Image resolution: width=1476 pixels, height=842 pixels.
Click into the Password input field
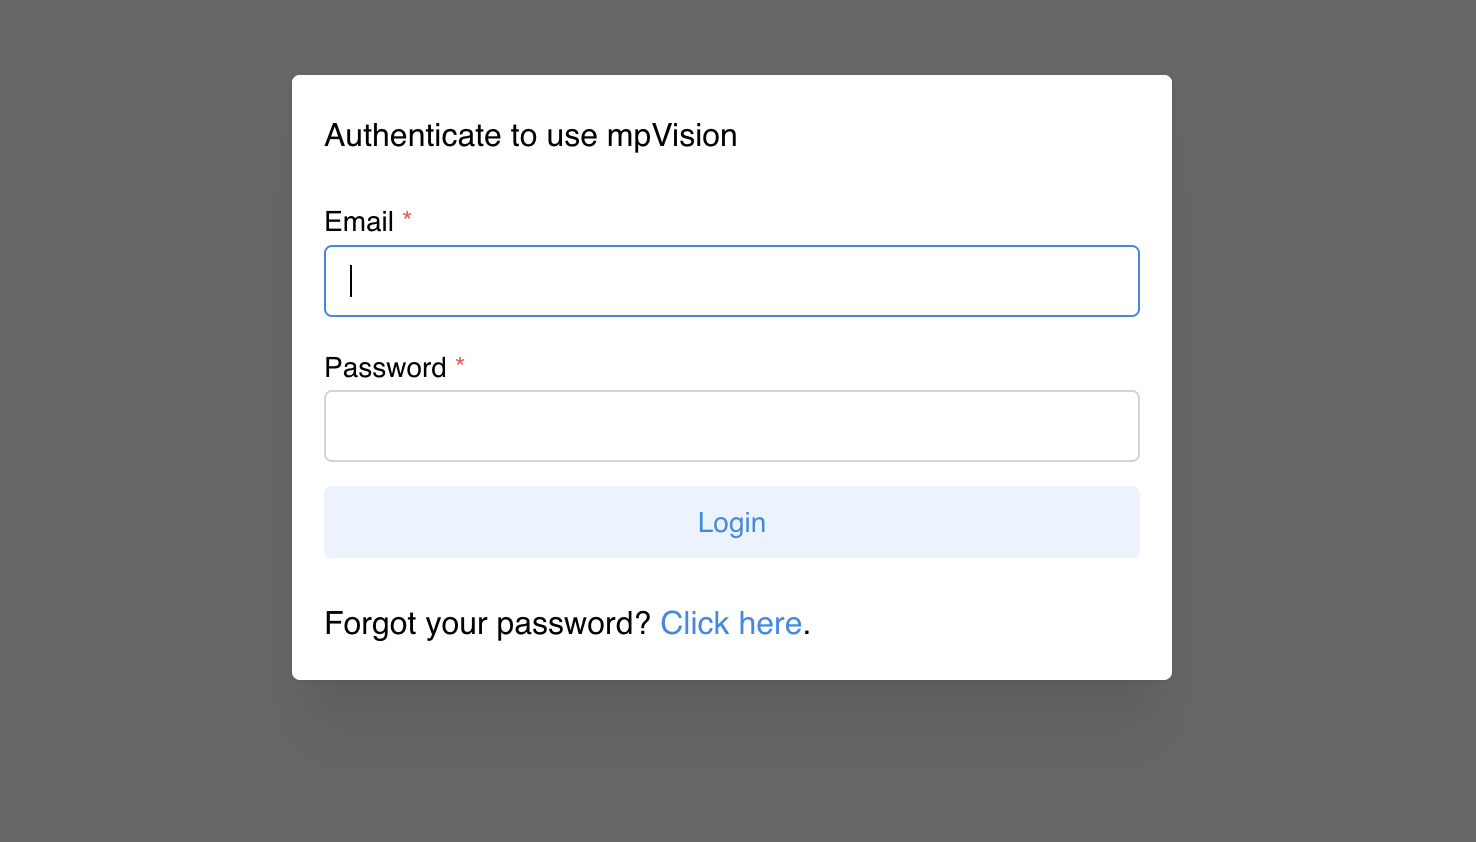coord(732,426)
